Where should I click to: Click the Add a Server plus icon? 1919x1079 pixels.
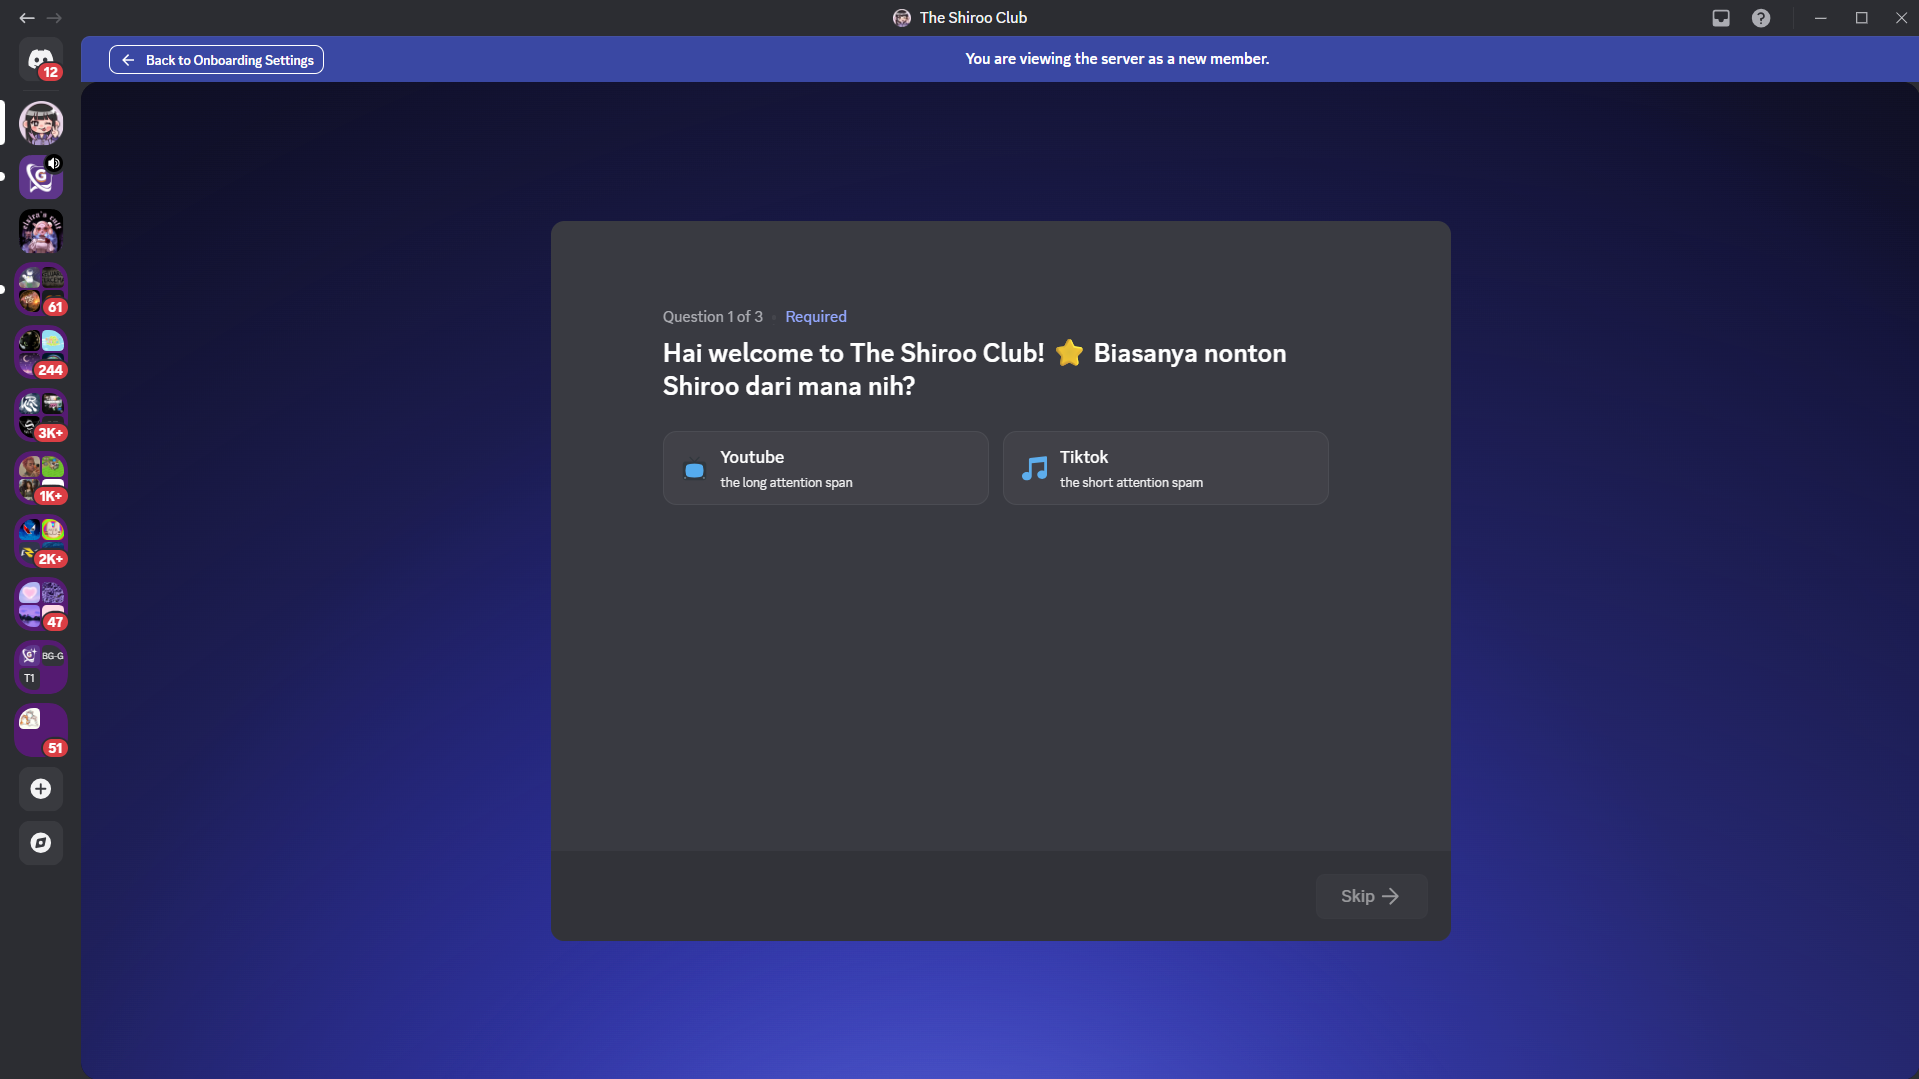41,789
